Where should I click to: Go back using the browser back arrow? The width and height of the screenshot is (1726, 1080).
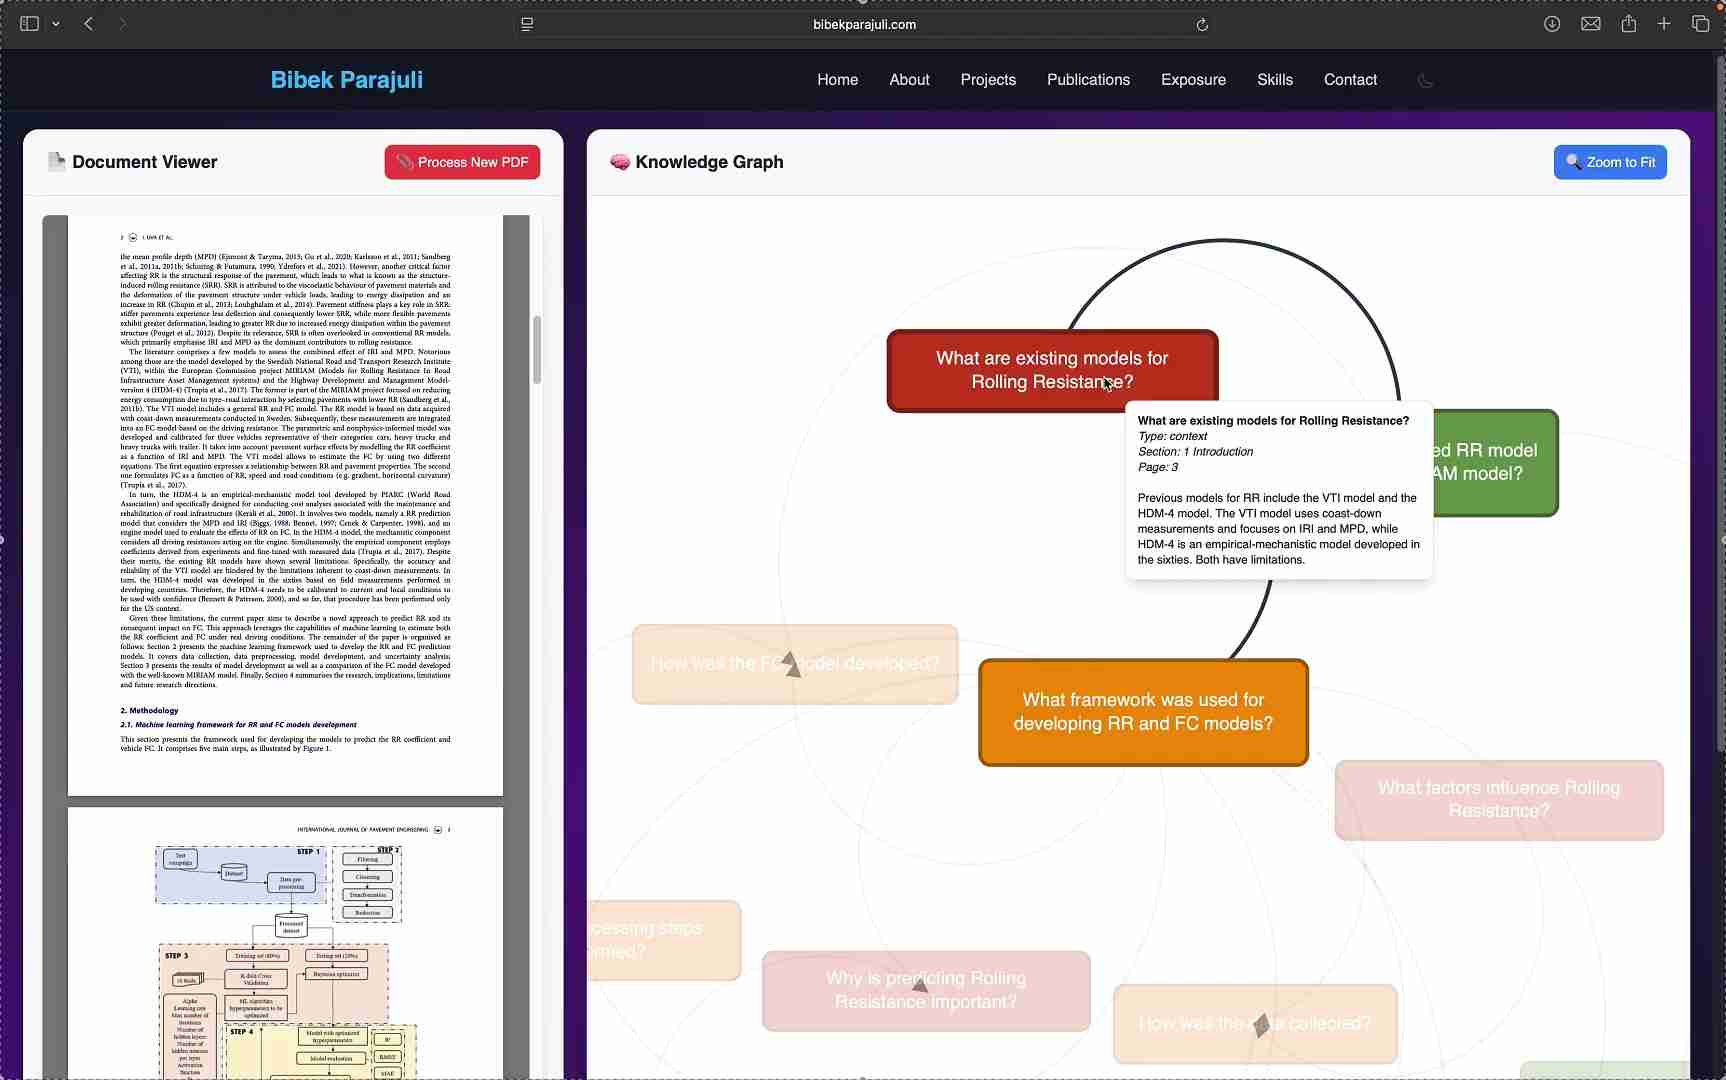89,24
